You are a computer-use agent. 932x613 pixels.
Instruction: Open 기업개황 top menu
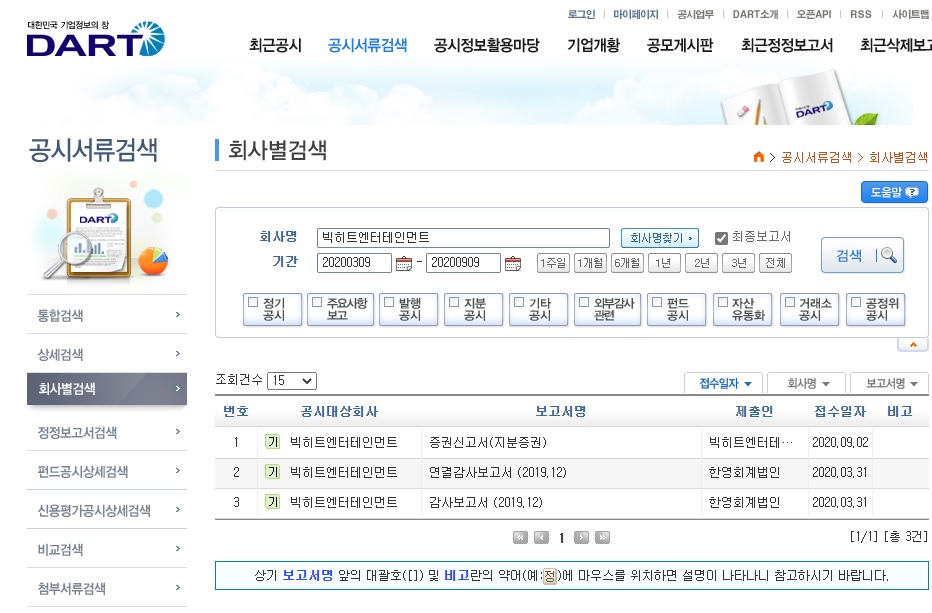tap(593, 45)
